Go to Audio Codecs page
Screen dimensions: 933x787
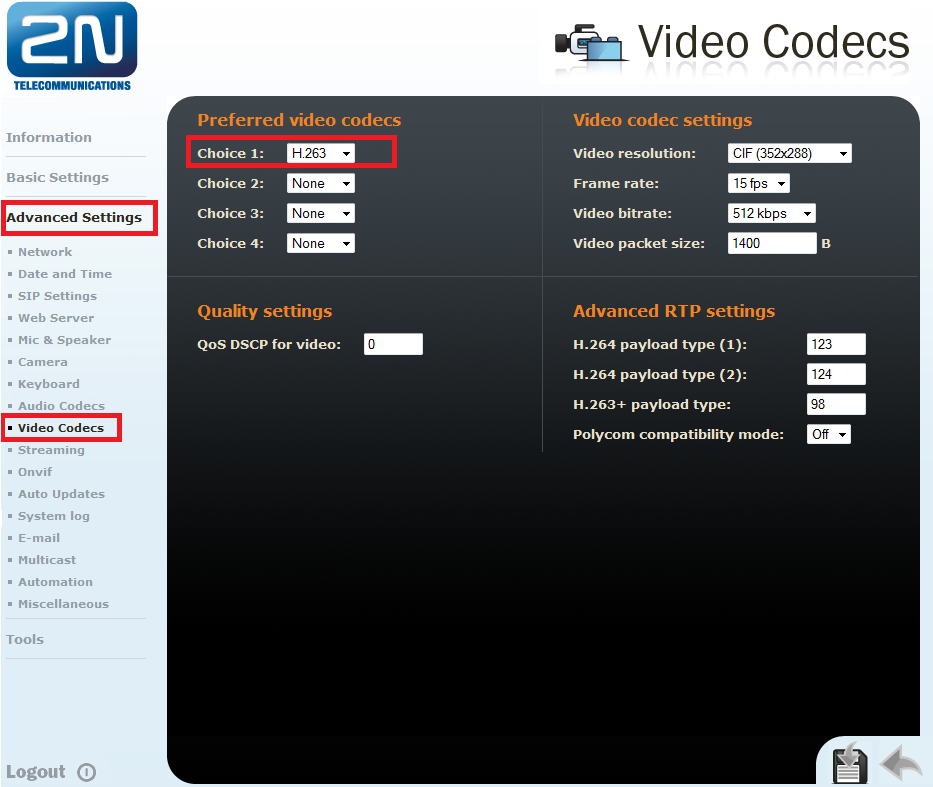pyautogui.click(x=61, y=406)
